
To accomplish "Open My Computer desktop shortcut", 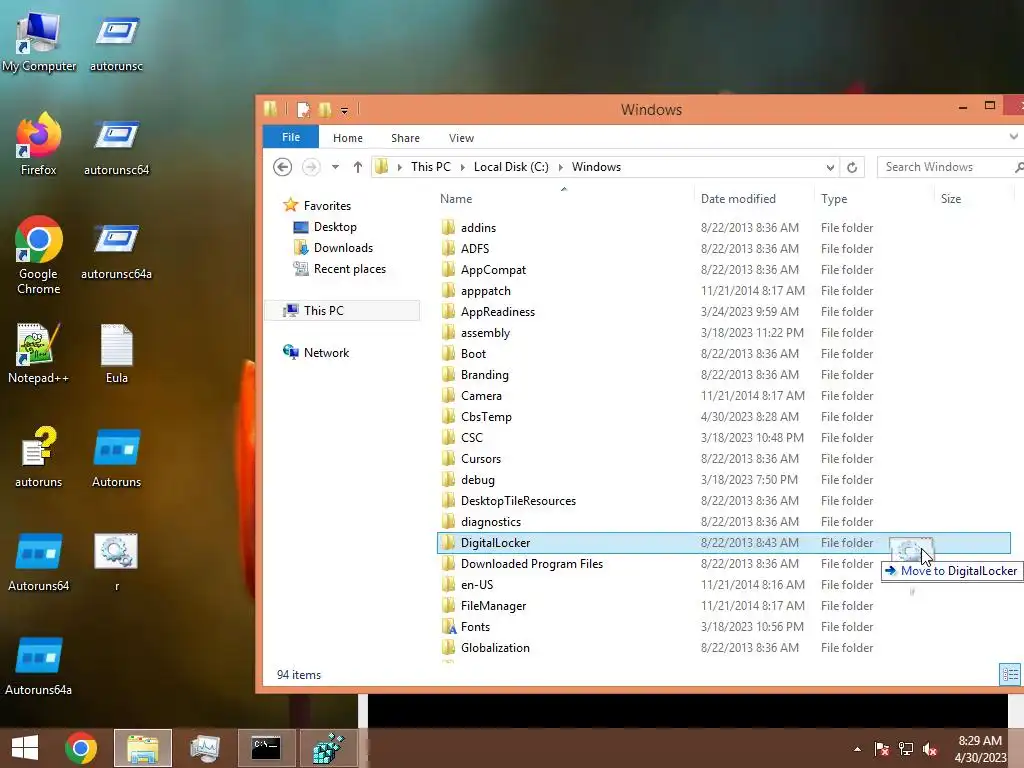I will pyautogui.click(x=39, y=42).
